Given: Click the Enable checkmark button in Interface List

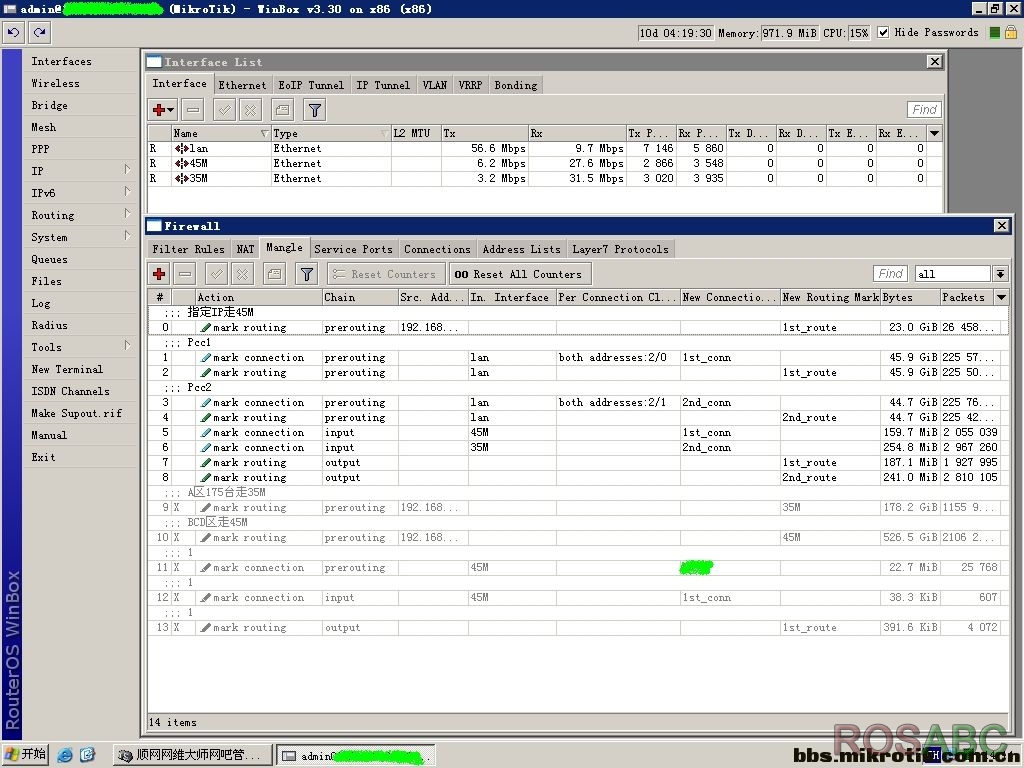Looking at the screenshot, I should [224, 110].
